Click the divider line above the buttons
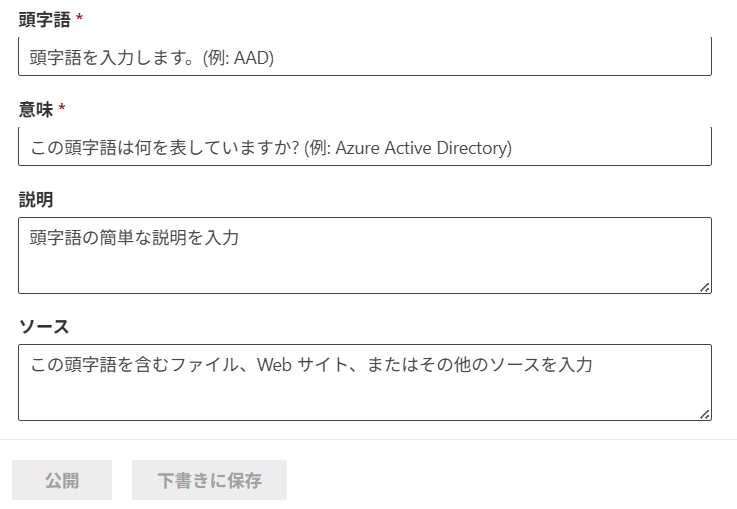 coord(368,439)
